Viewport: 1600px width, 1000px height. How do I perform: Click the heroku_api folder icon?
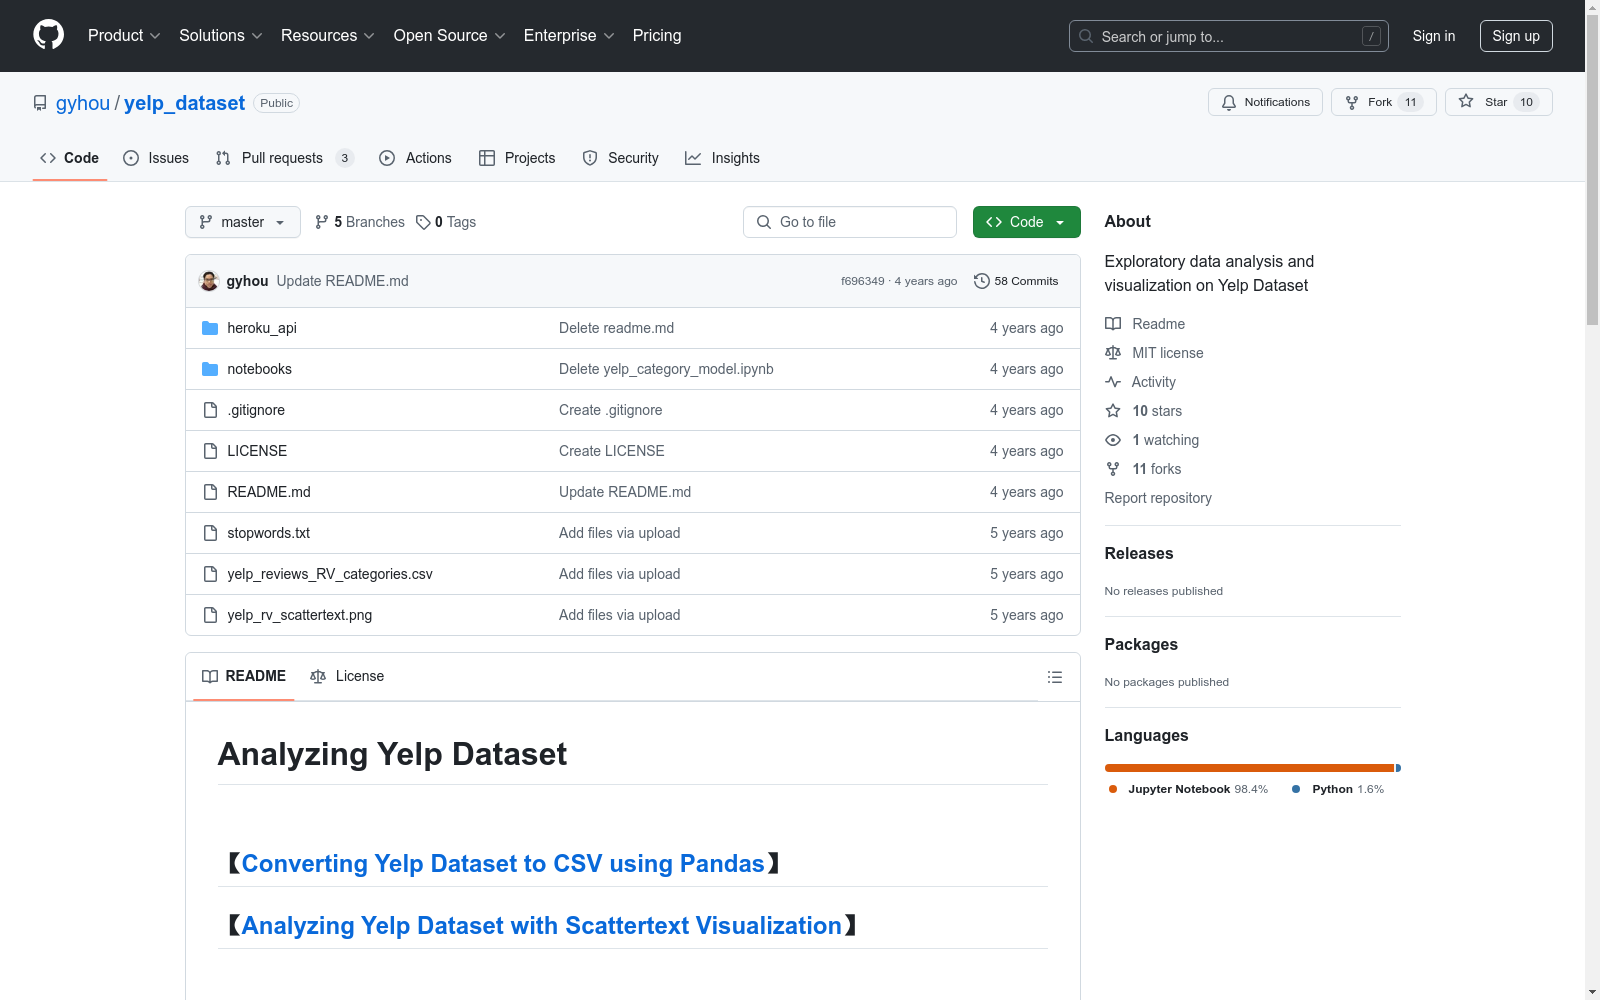210,328
